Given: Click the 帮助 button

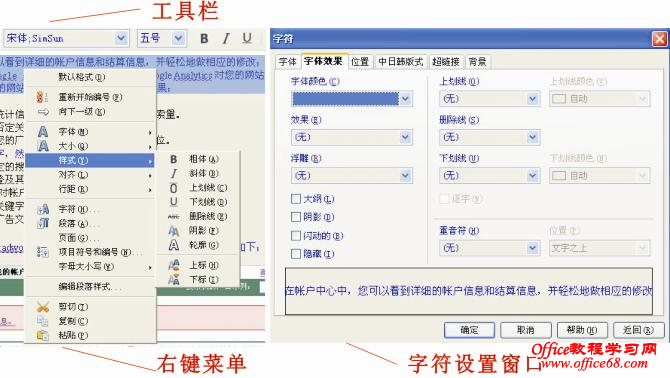Looking at the screenshot, I should click(582, 330).
